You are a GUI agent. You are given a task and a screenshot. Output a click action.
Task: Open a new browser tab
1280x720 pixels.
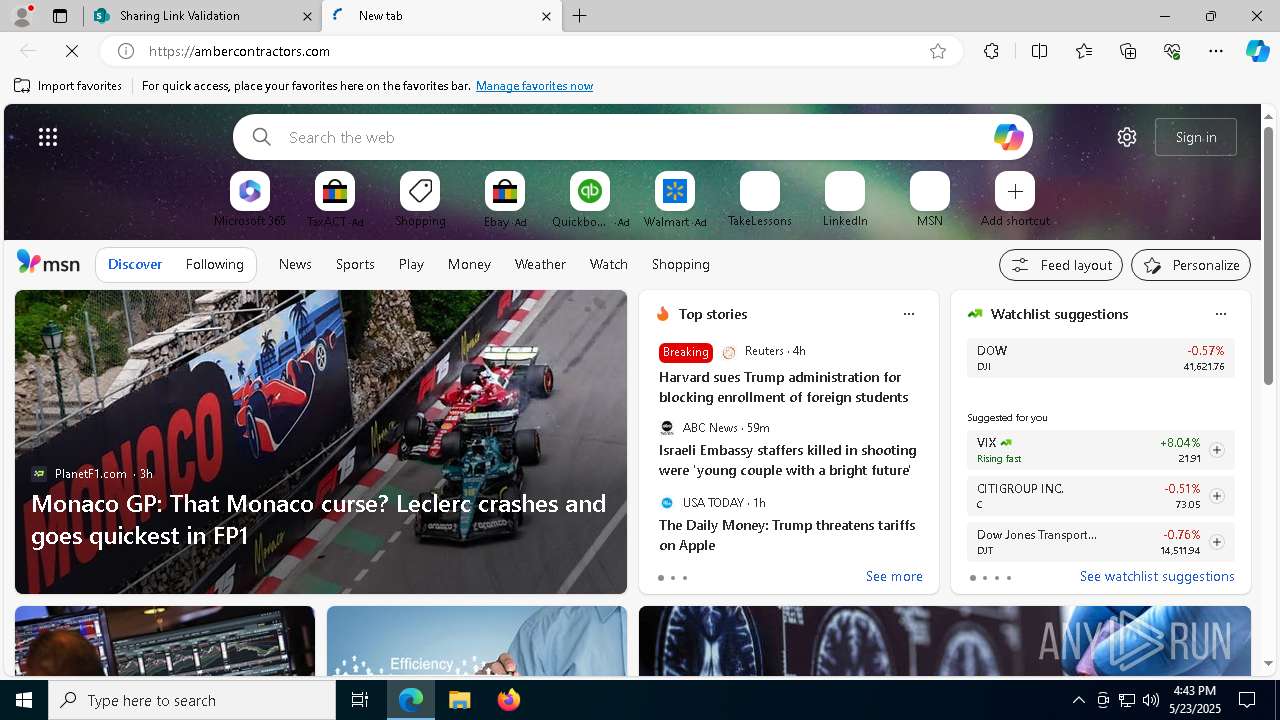tap(580, 16)
